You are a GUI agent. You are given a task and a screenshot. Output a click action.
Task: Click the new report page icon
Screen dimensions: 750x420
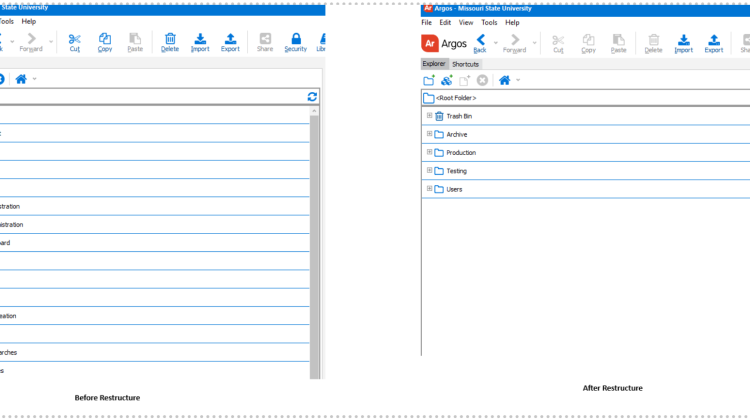point(464,80)
